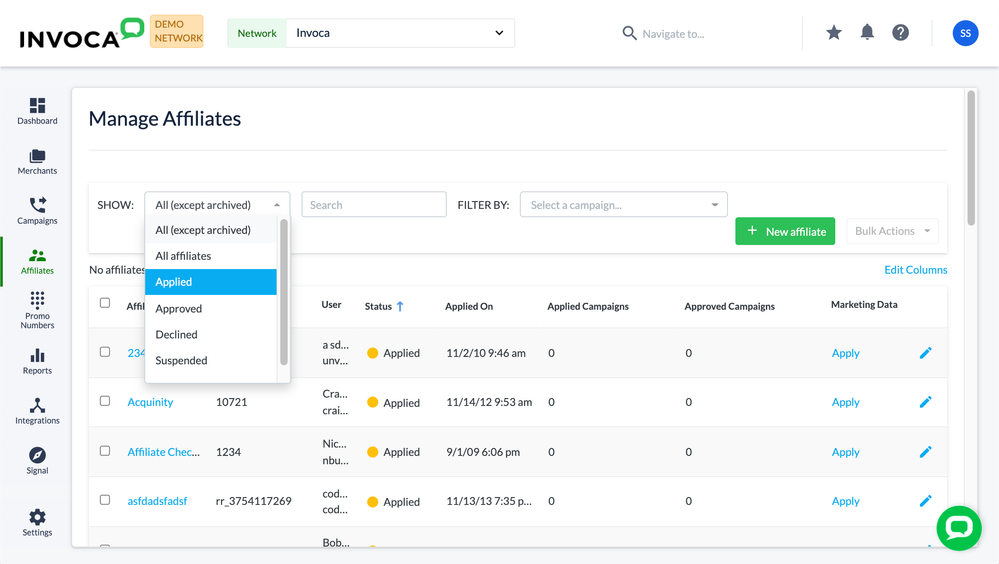The width and height of the screenshot is (999, 564).
Task: Click the affiliate Search input field
Action: [x=373, y=205]
